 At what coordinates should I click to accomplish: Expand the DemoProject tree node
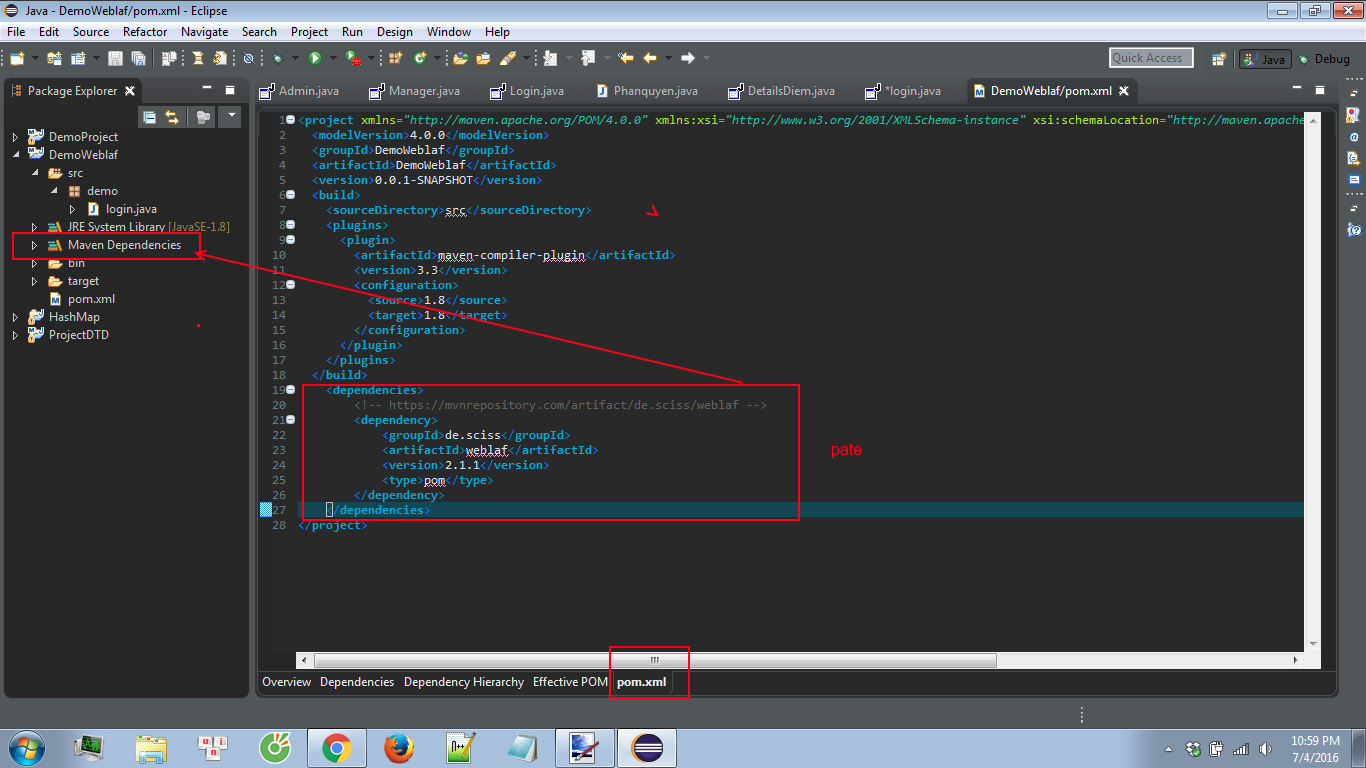point(16,137)
